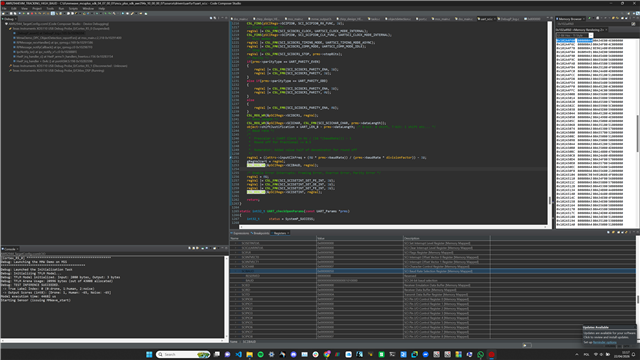Click the Memory Browser address input field
The height and width of the screenshot is (360, 640).
click(593, 24)
